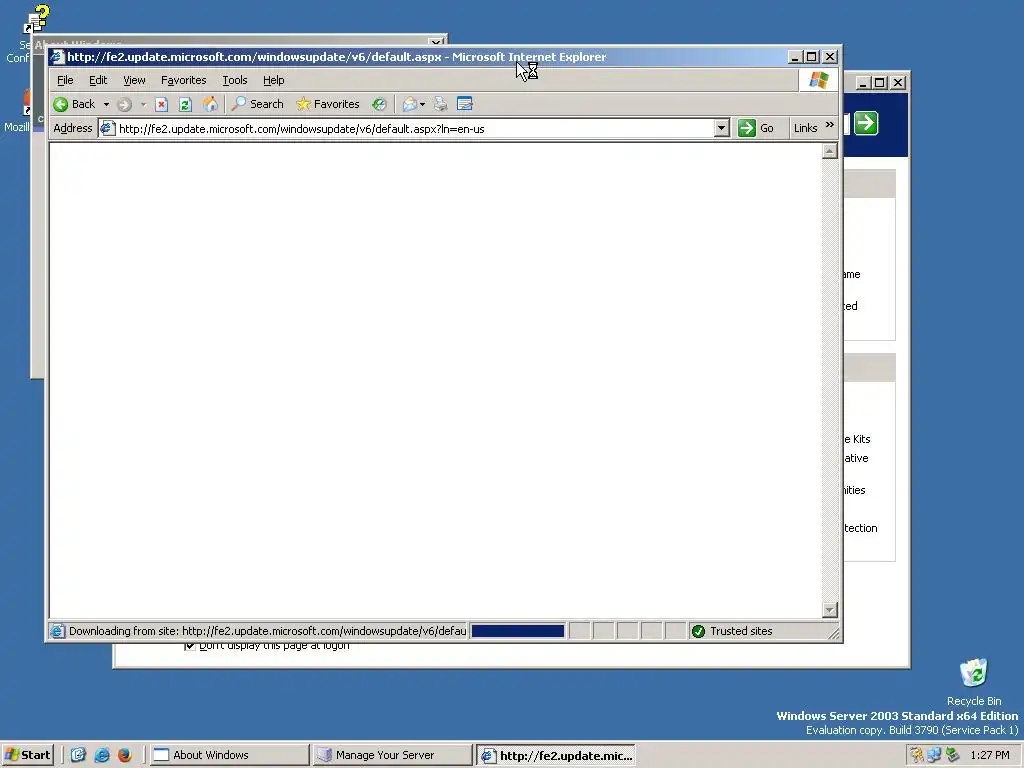Viewport: 1024px width, 768px height.
Task: Click the vertical scrollbar up arrow
Action: click(829, 152)
